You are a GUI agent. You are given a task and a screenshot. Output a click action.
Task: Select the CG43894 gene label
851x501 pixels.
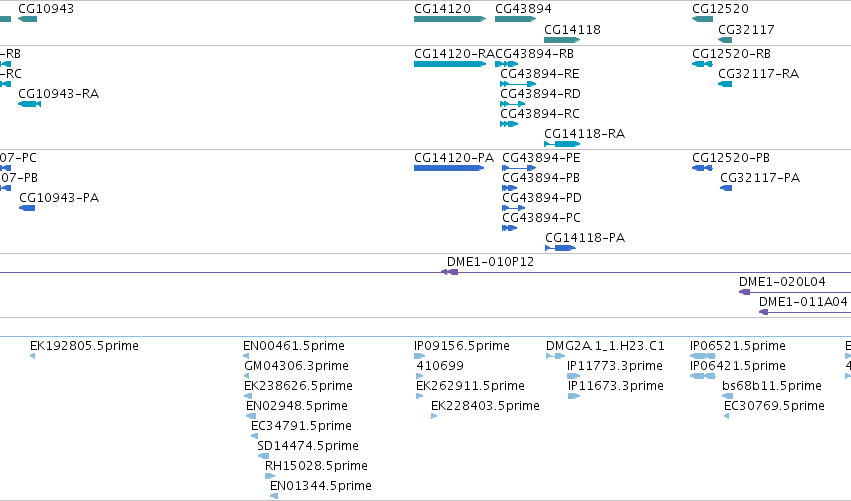523,9
